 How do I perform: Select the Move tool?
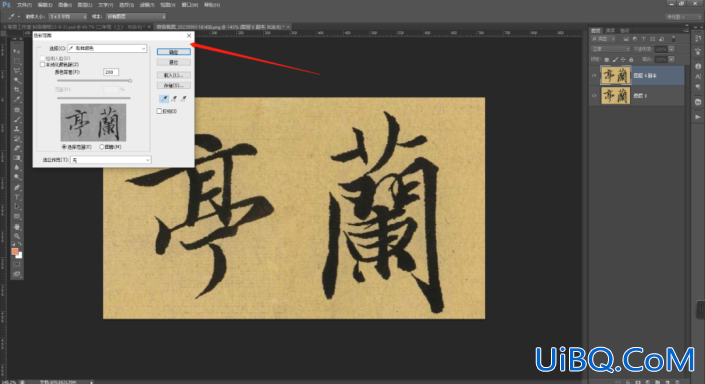coord(17,51)
